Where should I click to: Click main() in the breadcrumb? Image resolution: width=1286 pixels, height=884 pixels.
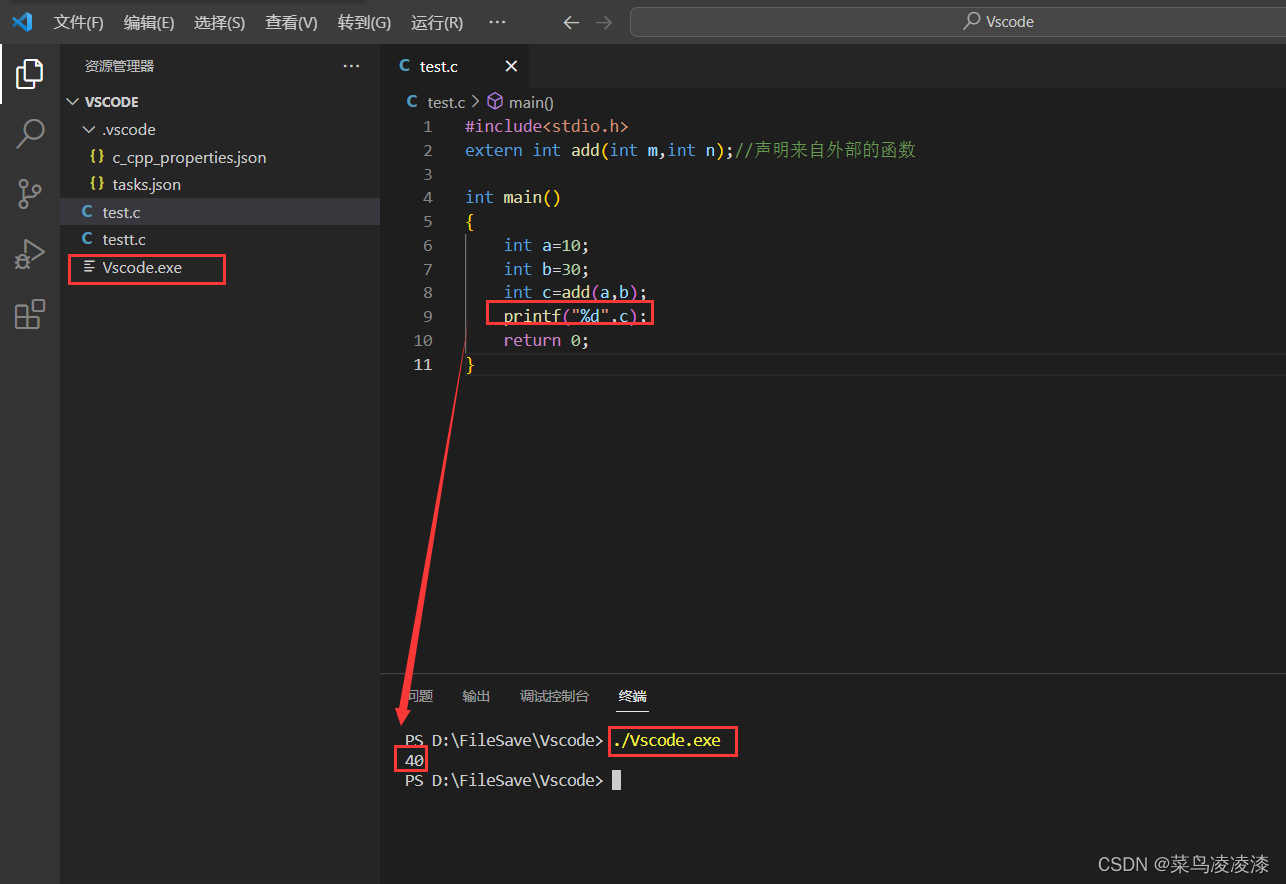pyautogui.click(x=531, y=102)
